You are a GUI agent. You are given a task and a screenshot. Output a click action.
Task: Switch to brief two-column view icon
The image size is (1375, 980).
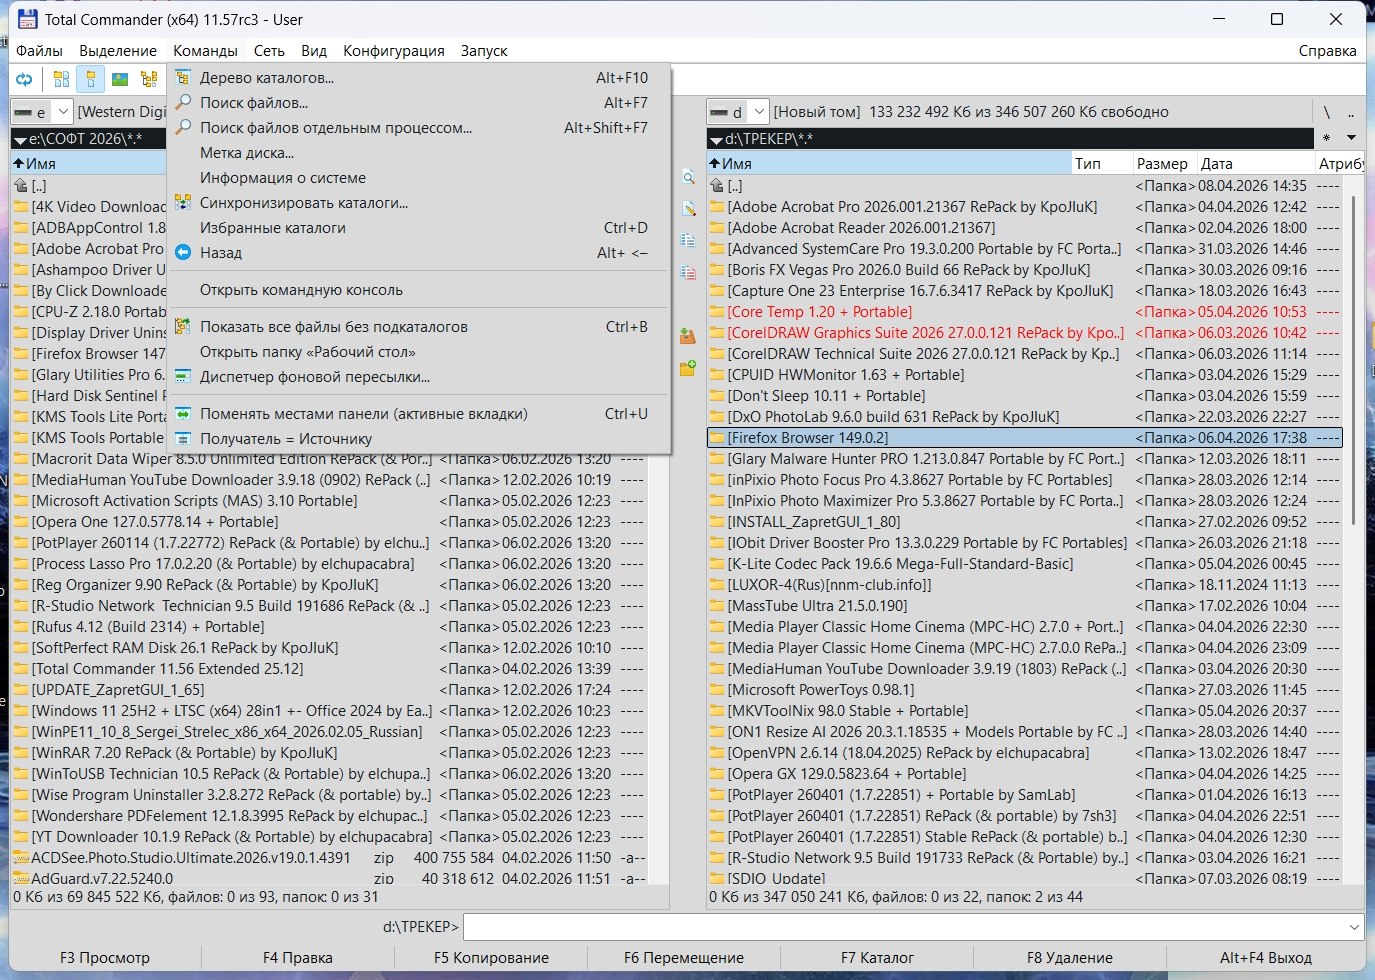click(x=61, y=79)
